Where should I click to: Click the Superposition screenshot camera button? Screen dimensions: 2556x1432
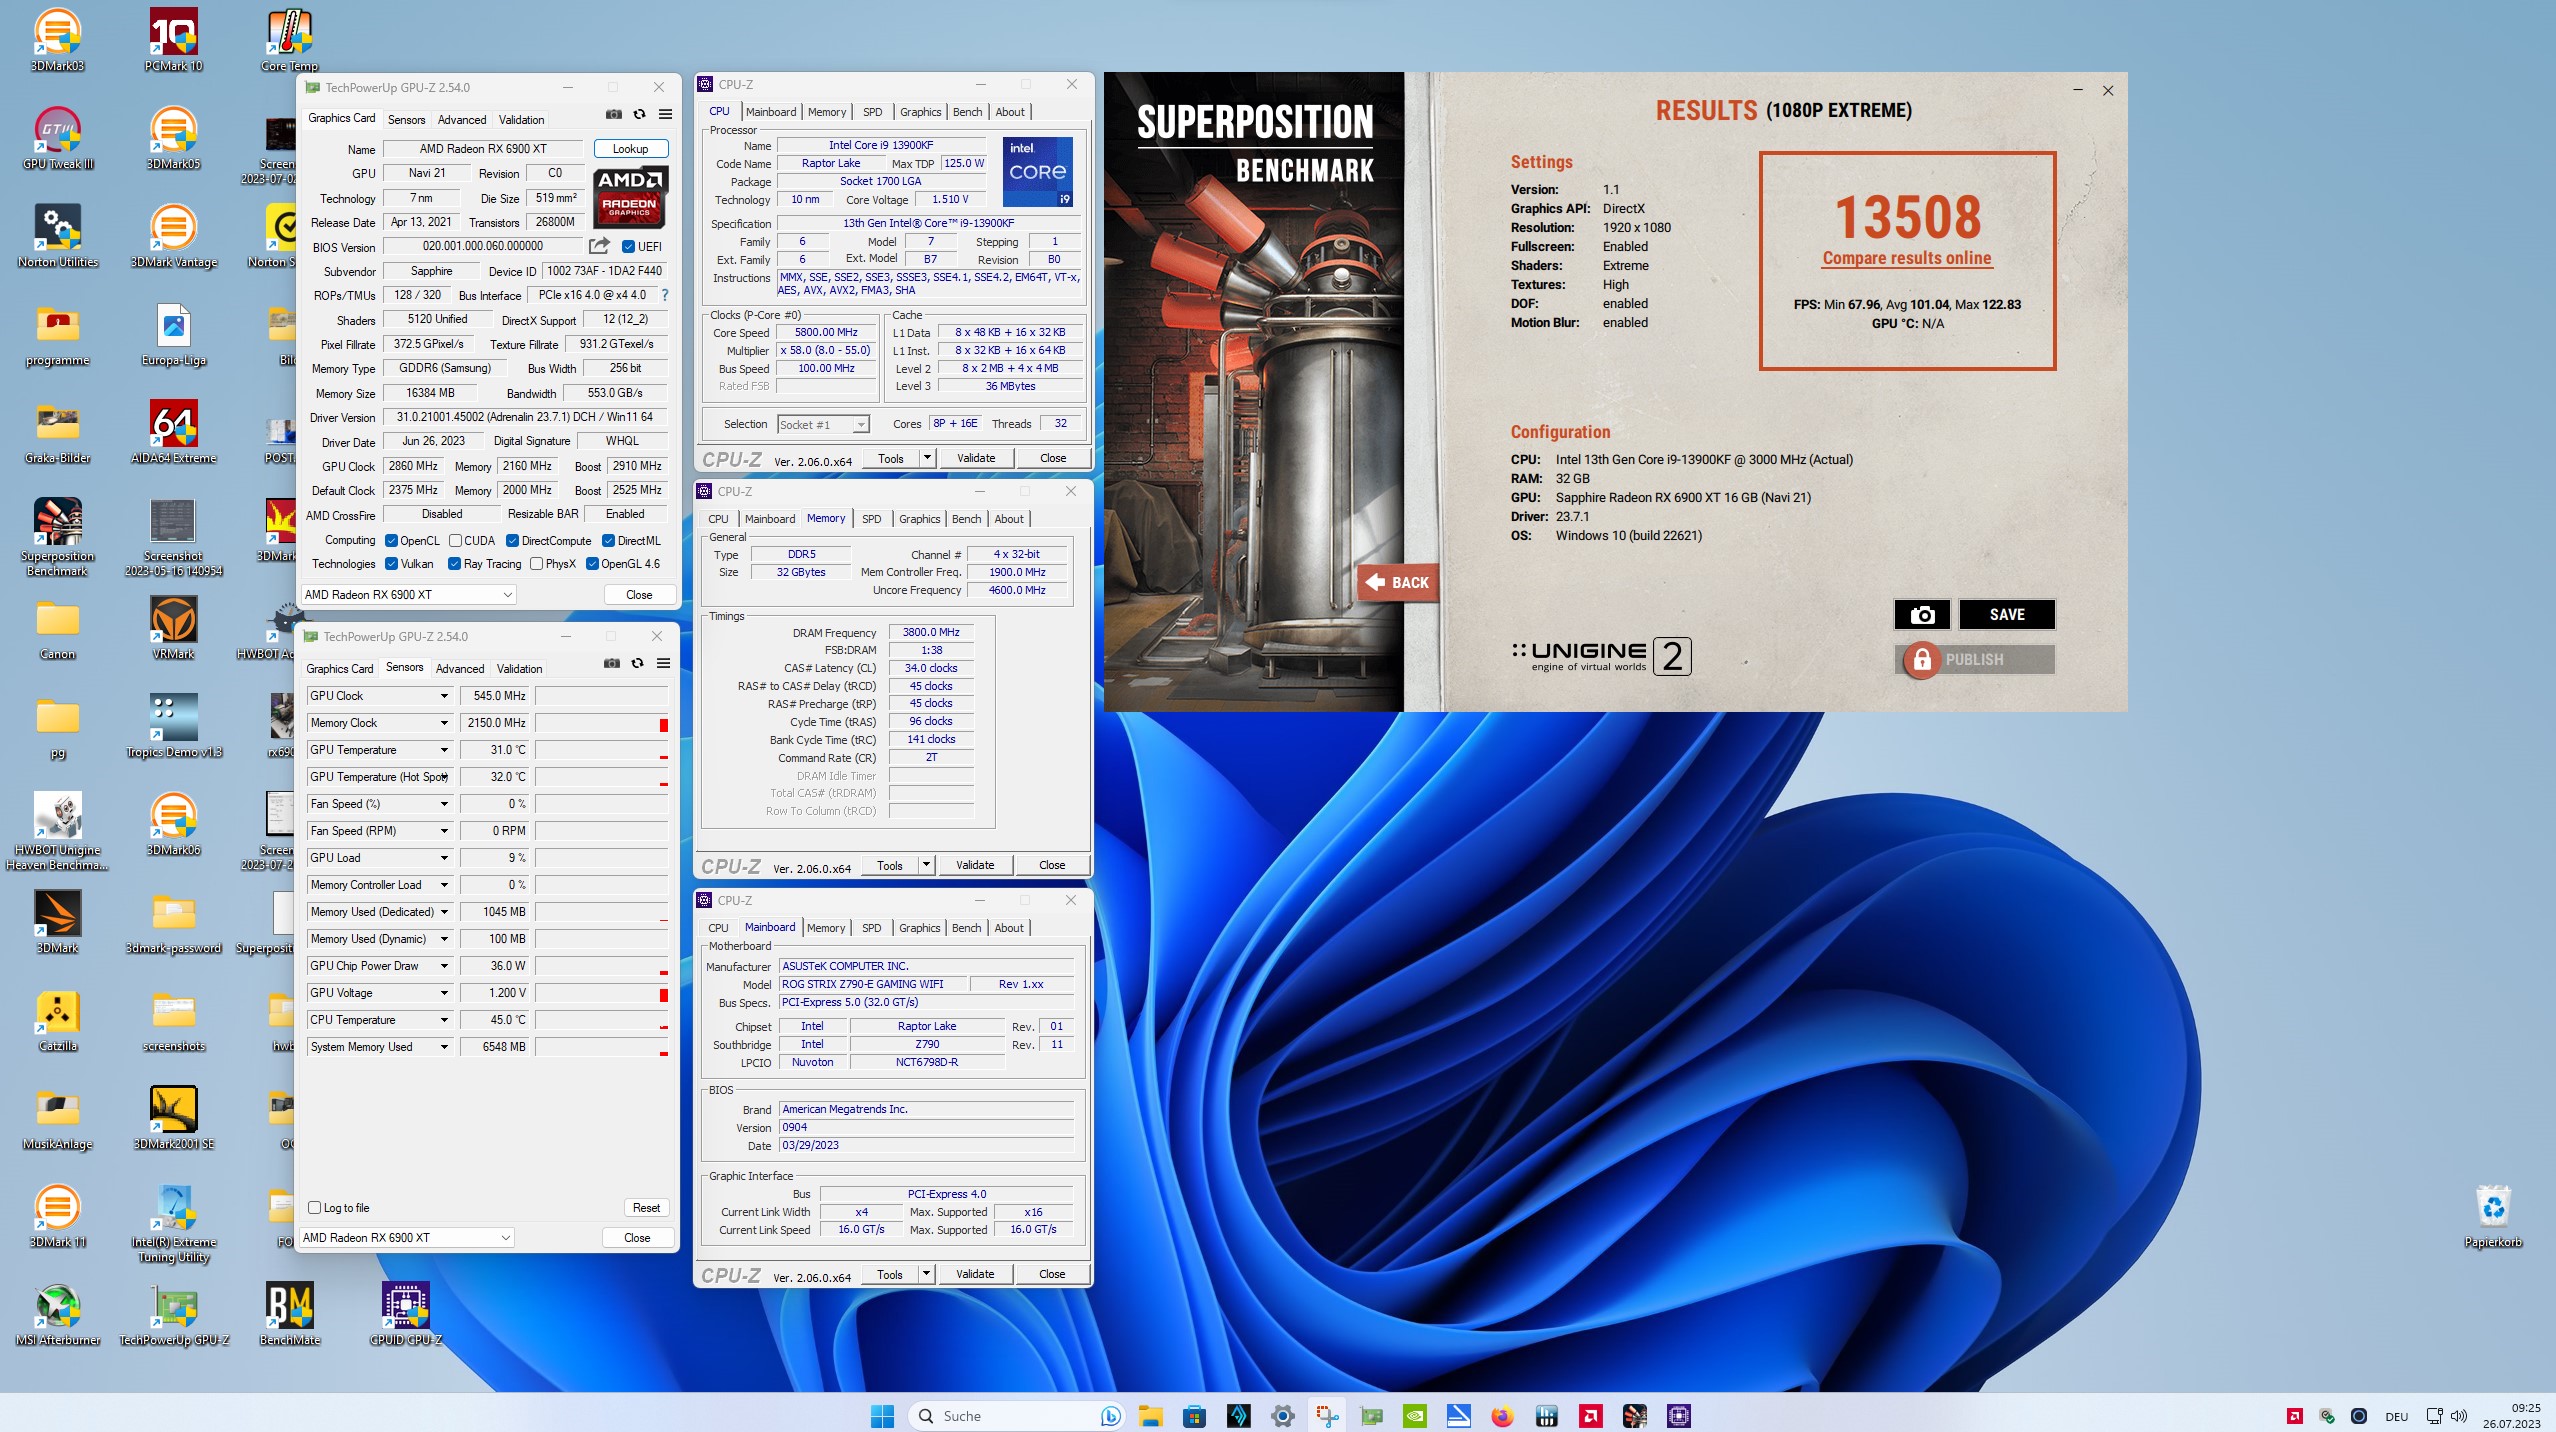pyautogui.click(x=1922, y=615)
